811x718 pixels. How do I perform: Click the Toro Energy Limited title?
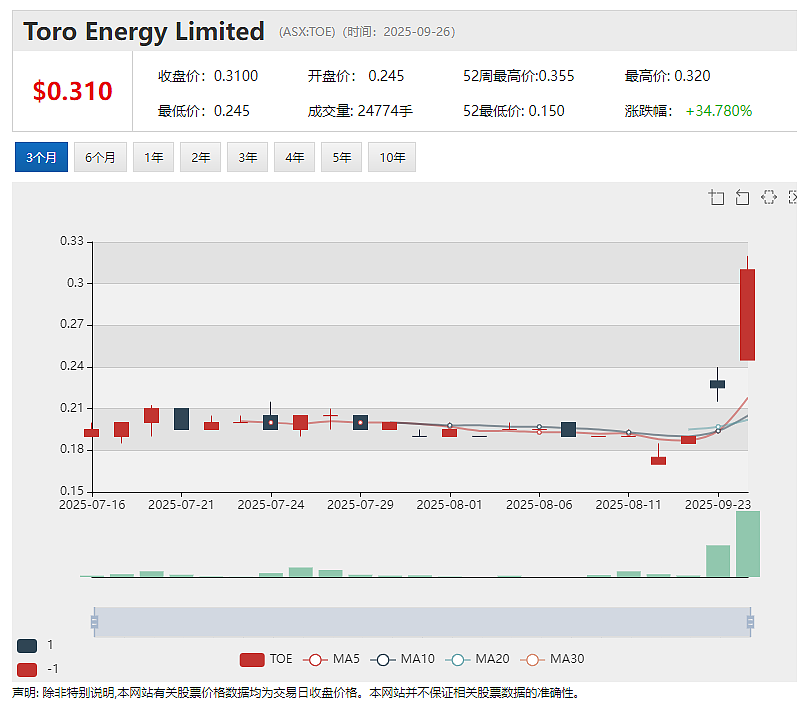pyautogui.click(x=144, y=32)
